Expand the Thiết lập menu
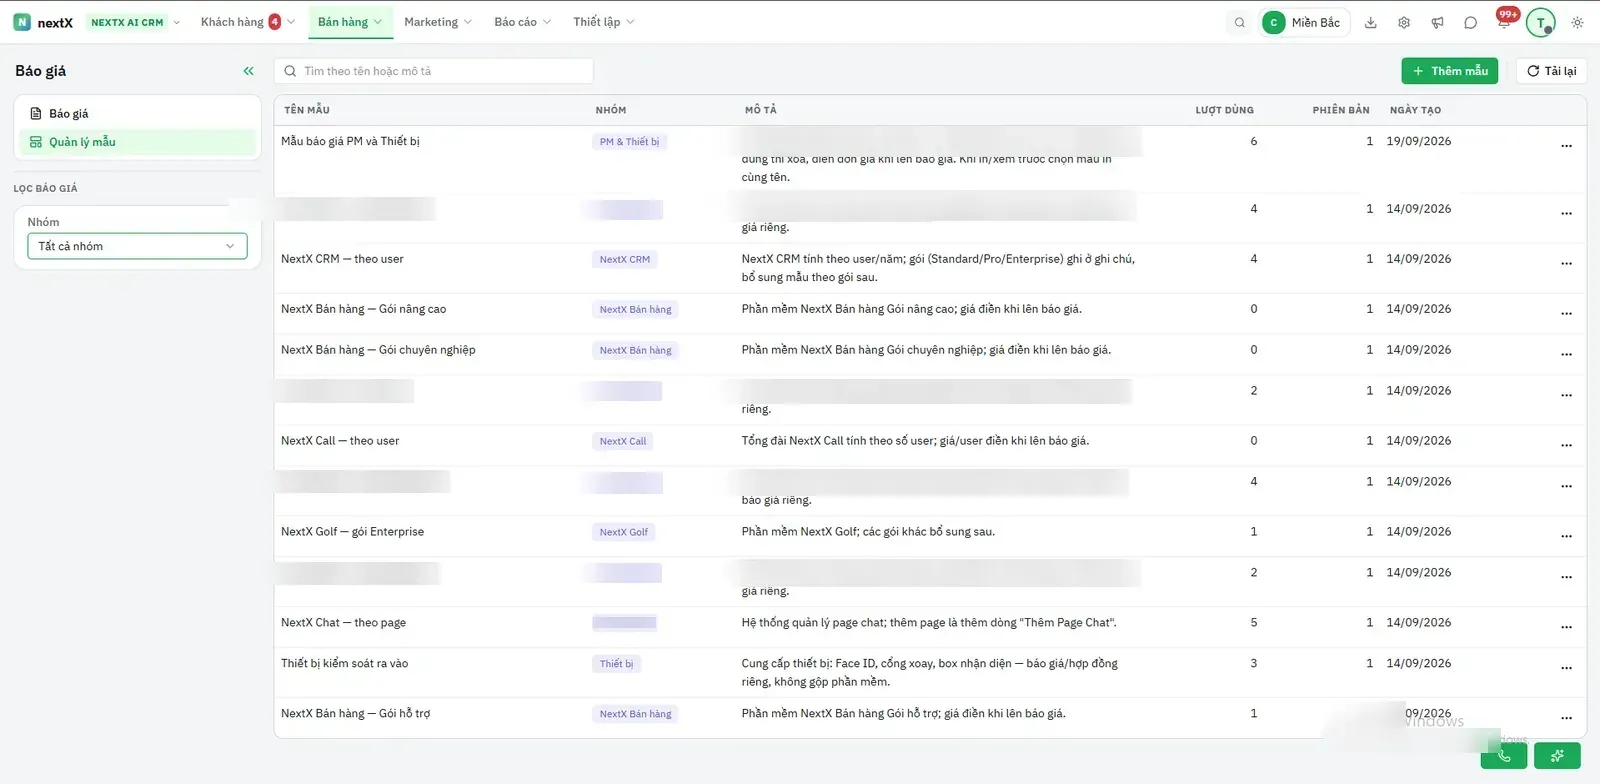Screen dimensions: 1600x784 604,22
